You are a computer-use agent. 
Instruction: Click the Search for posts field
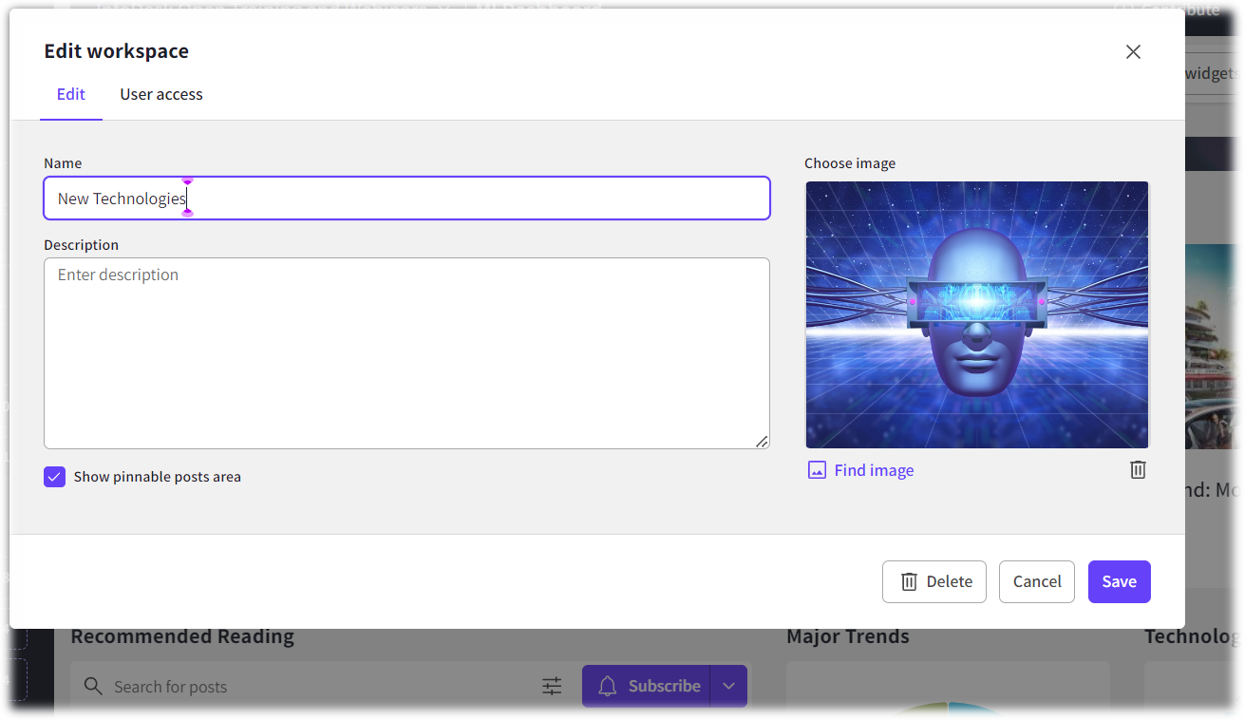point(320,686)
